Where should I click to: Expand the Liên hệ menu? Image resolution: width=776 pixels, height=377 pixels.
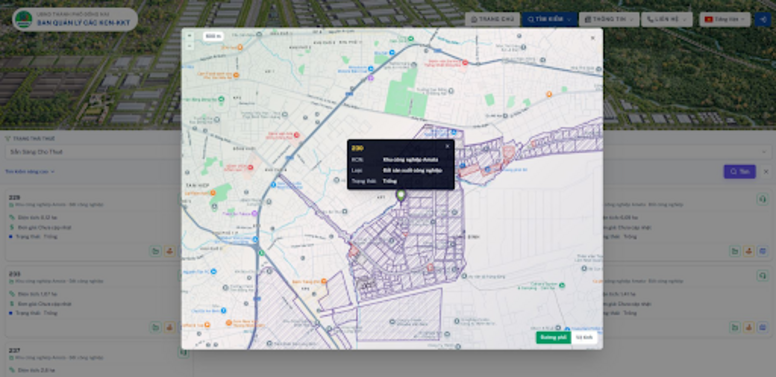tap(667, 19)
